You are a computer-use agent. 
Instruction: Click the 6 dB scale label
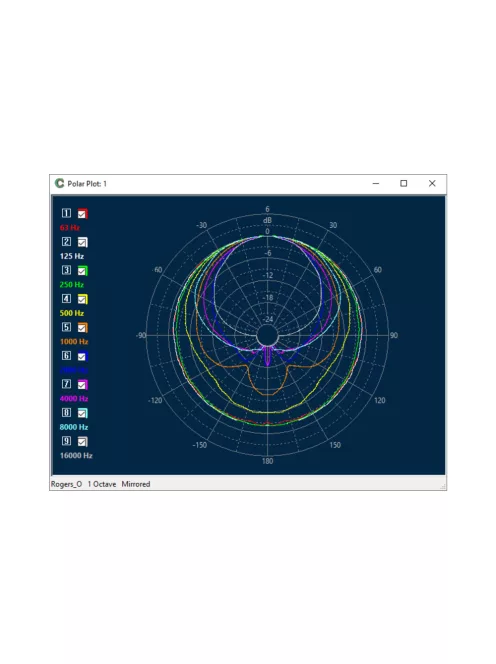267,209
